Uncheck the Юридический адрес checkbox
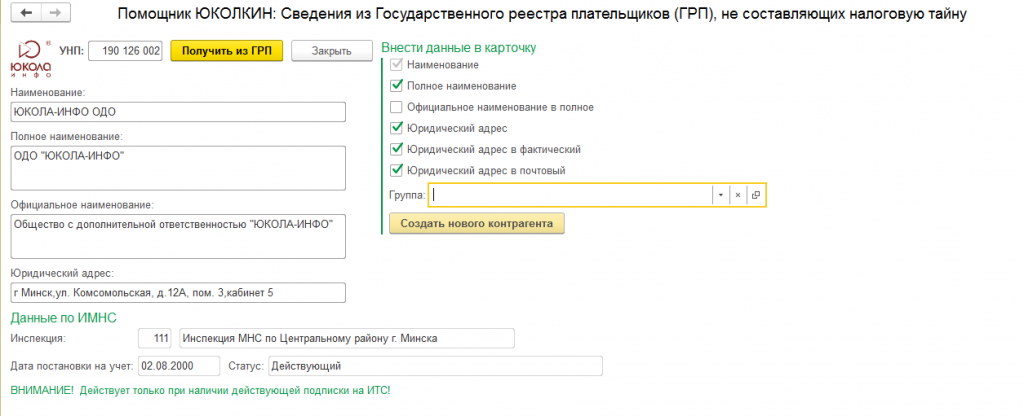This screenshot has height=416, width=1024. tap(397, 128)
